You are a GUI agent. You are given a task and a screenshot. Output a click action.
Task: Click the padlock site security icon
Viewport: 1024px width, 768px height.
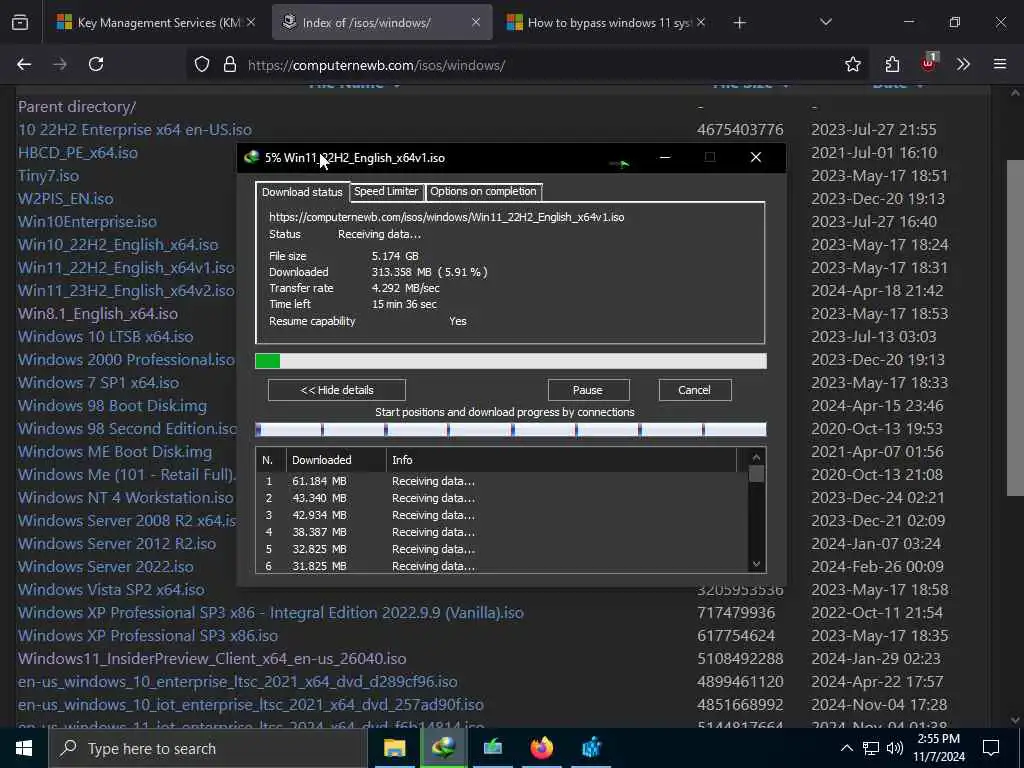pos(229,65)
